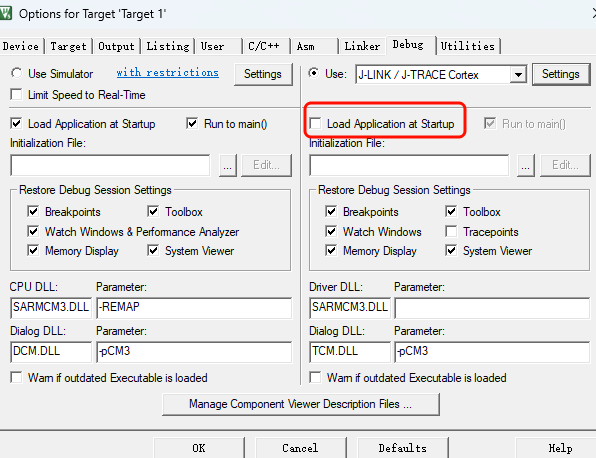Toggle debugger Toolbox checkbox
The width and height of the screenshot is (596, 458).
coord(451,211)
